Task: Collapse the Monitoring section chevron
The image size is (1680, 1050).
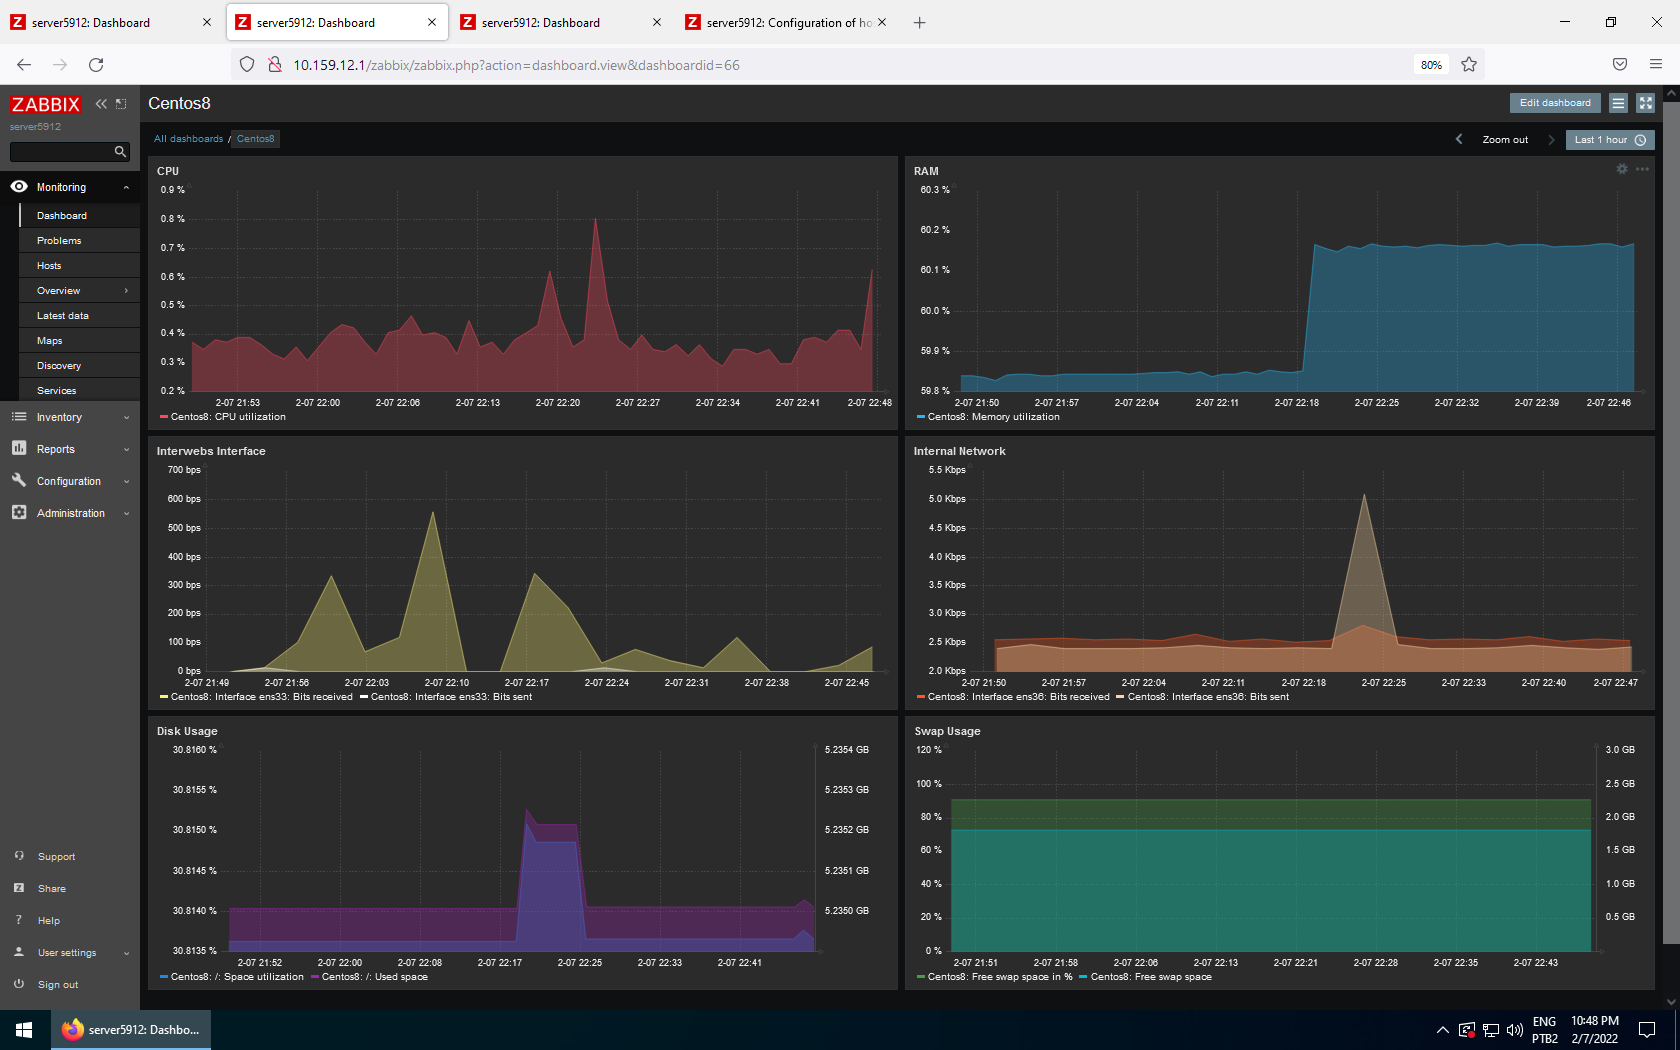Action: 126,187
